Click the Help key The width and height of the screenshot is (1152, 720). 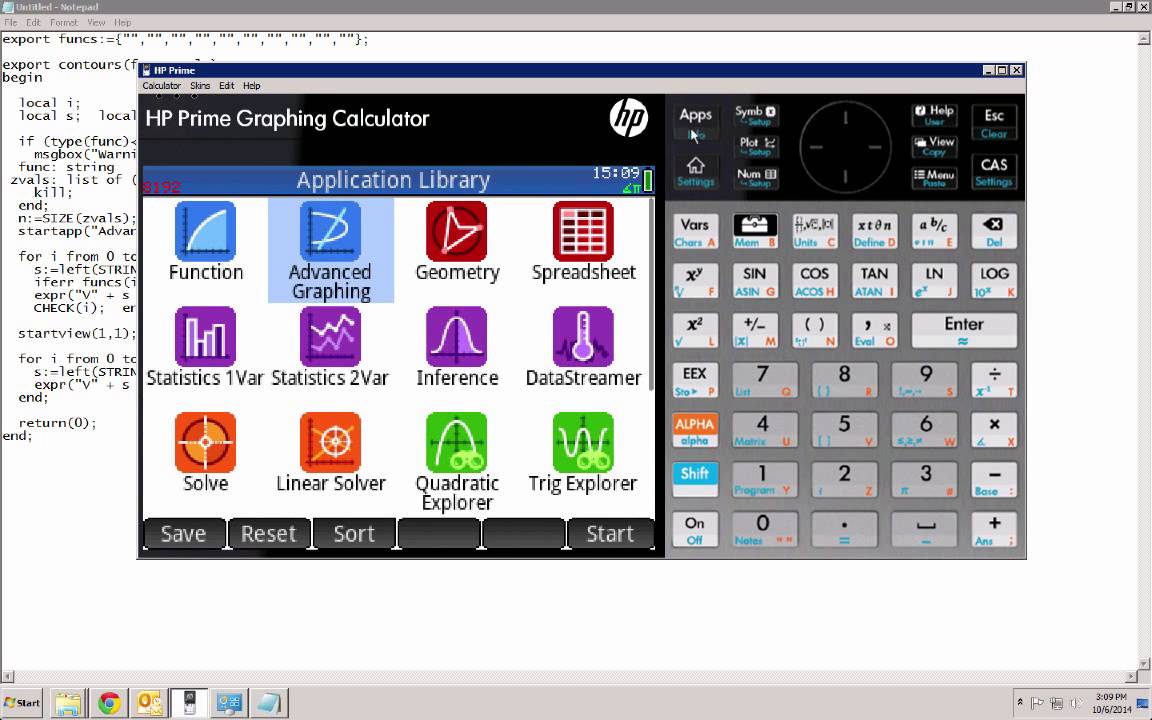935,115
